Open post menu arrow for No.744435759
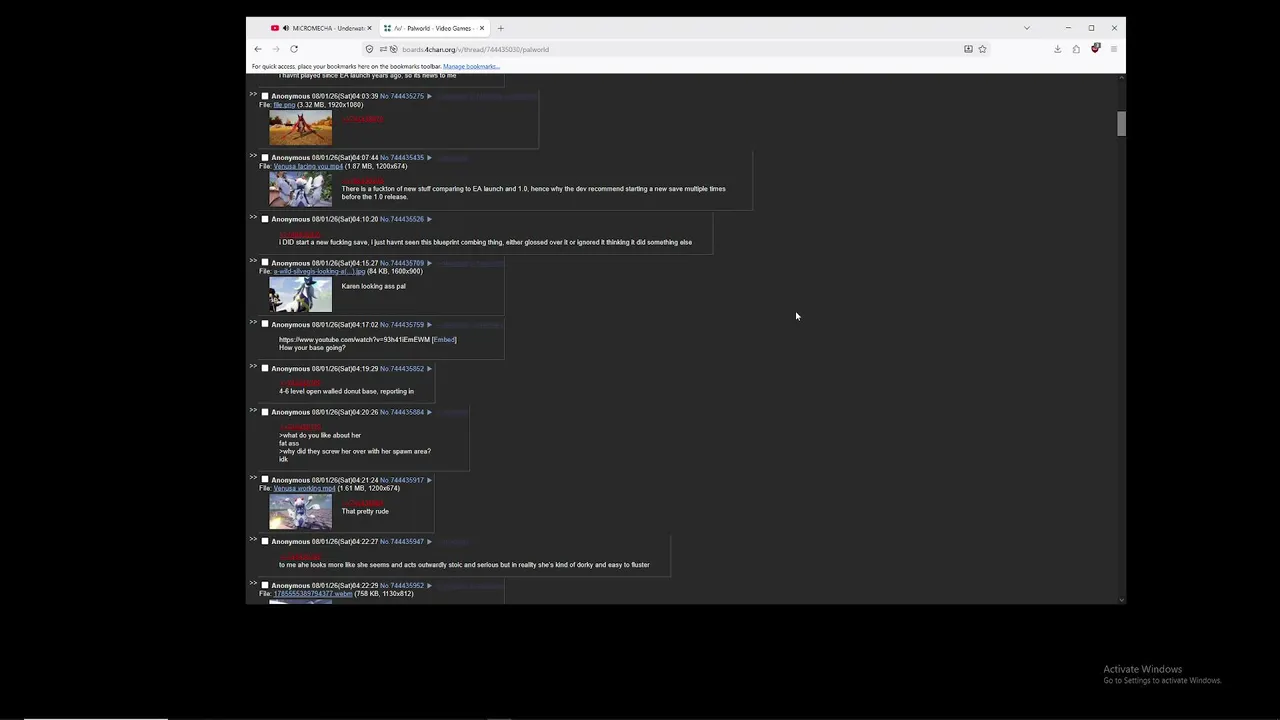 point(430,324)
